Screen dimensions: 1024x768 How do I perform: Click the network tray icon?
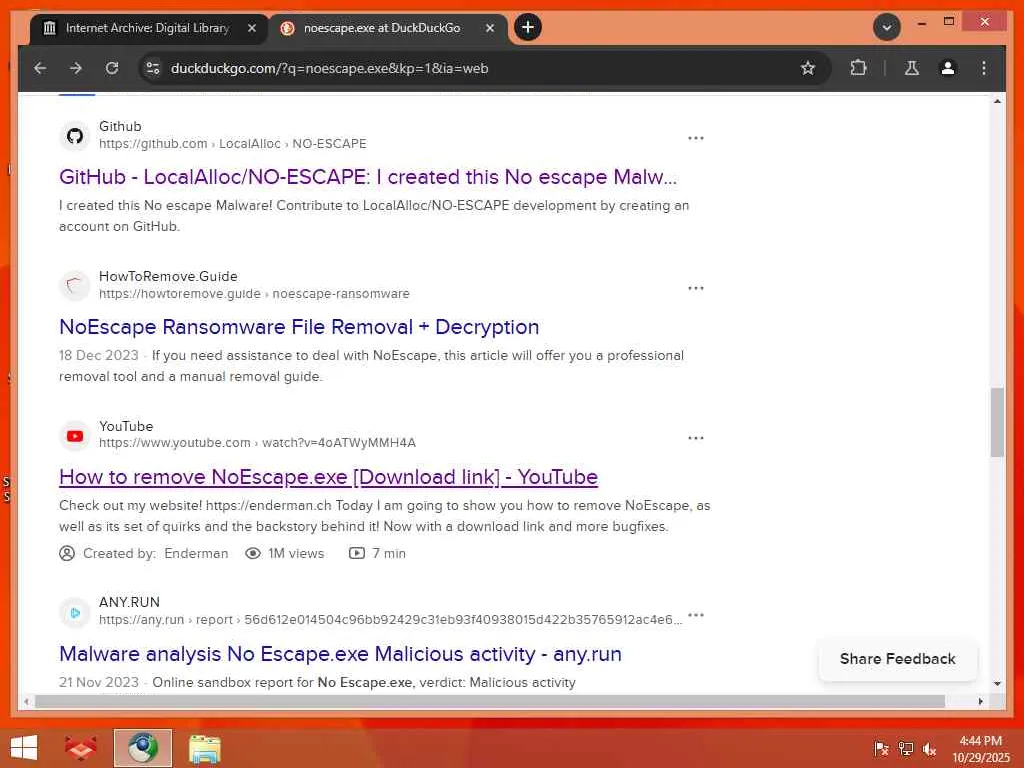(906, 749)
